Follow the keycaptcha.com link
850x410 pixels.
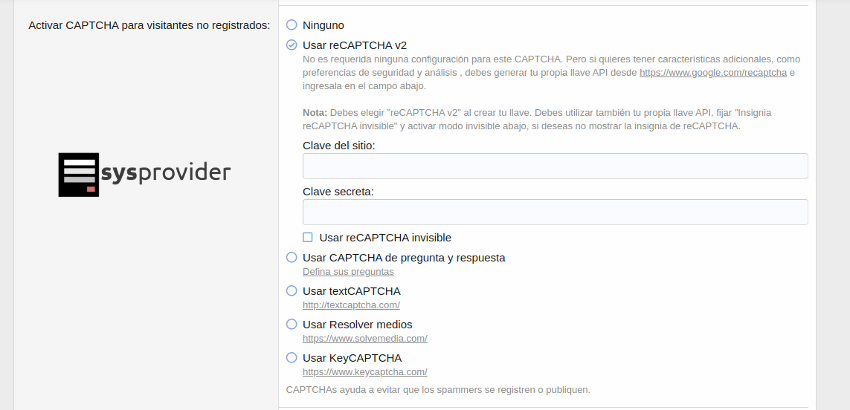[x=357, y=372]
